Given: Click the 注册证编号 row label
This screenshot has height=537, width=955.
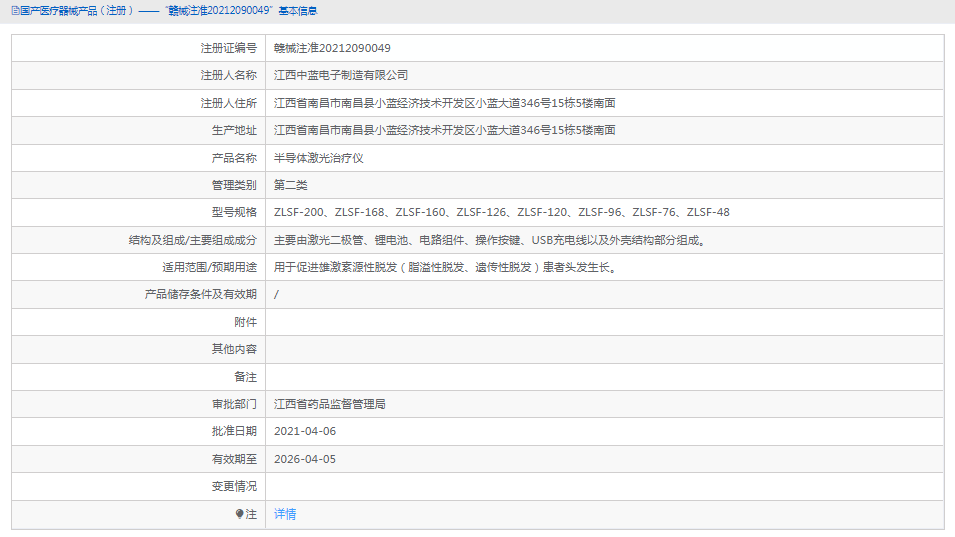Looking at the screenshot, I should point(228,48).
